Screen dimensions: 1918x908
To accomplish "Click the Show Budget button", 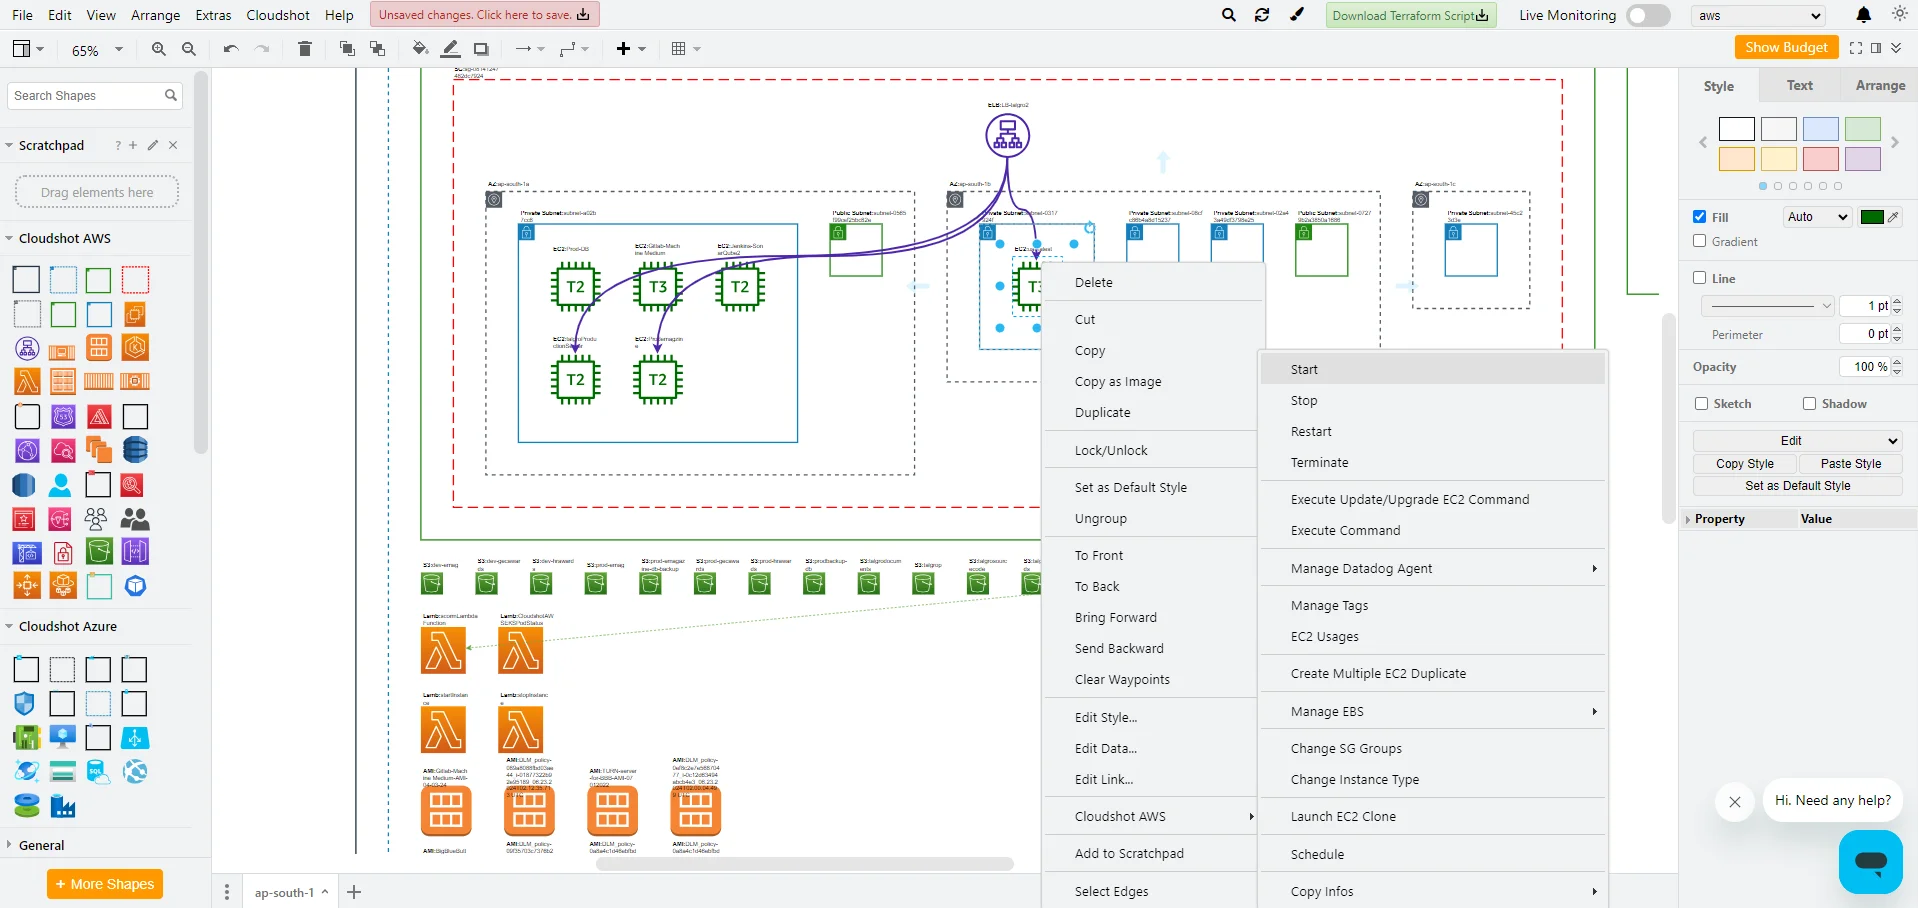I will tap(1786, 47).
